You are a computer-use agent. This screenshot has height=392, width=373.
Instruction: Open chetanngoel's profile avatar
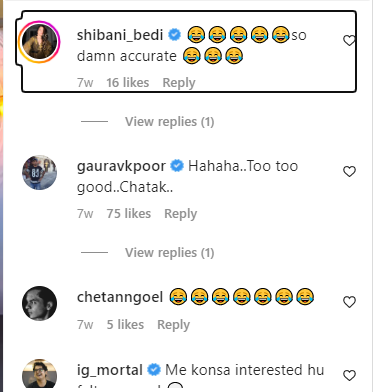[x=39, y=303]
